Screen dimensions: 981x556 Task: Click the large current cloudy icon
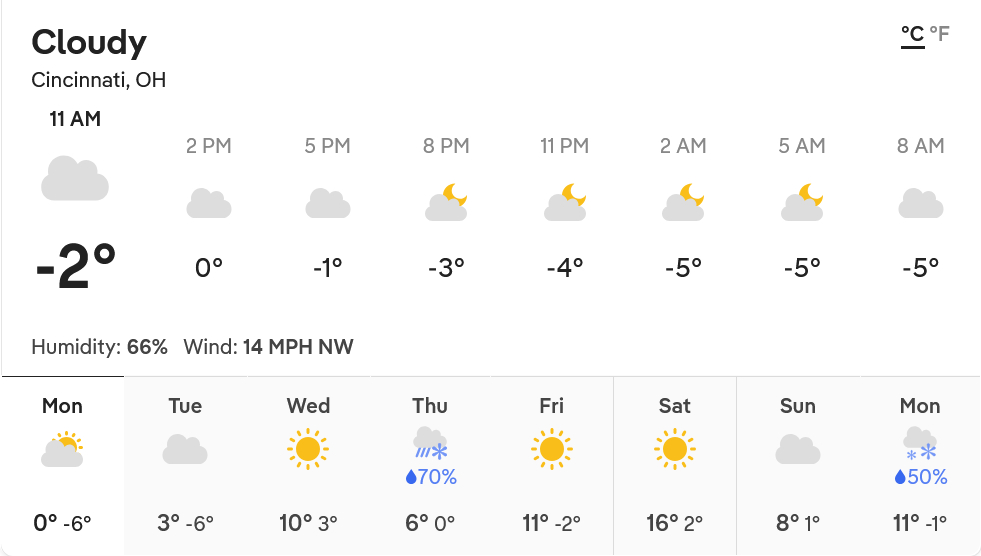point(75,178)
